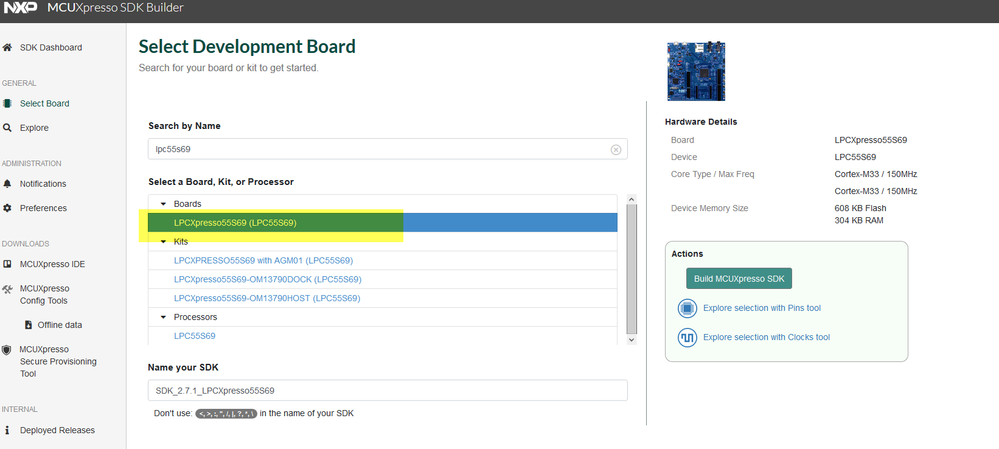Click the Pins tool icon

pyautogui.click(x=687, y=309)
